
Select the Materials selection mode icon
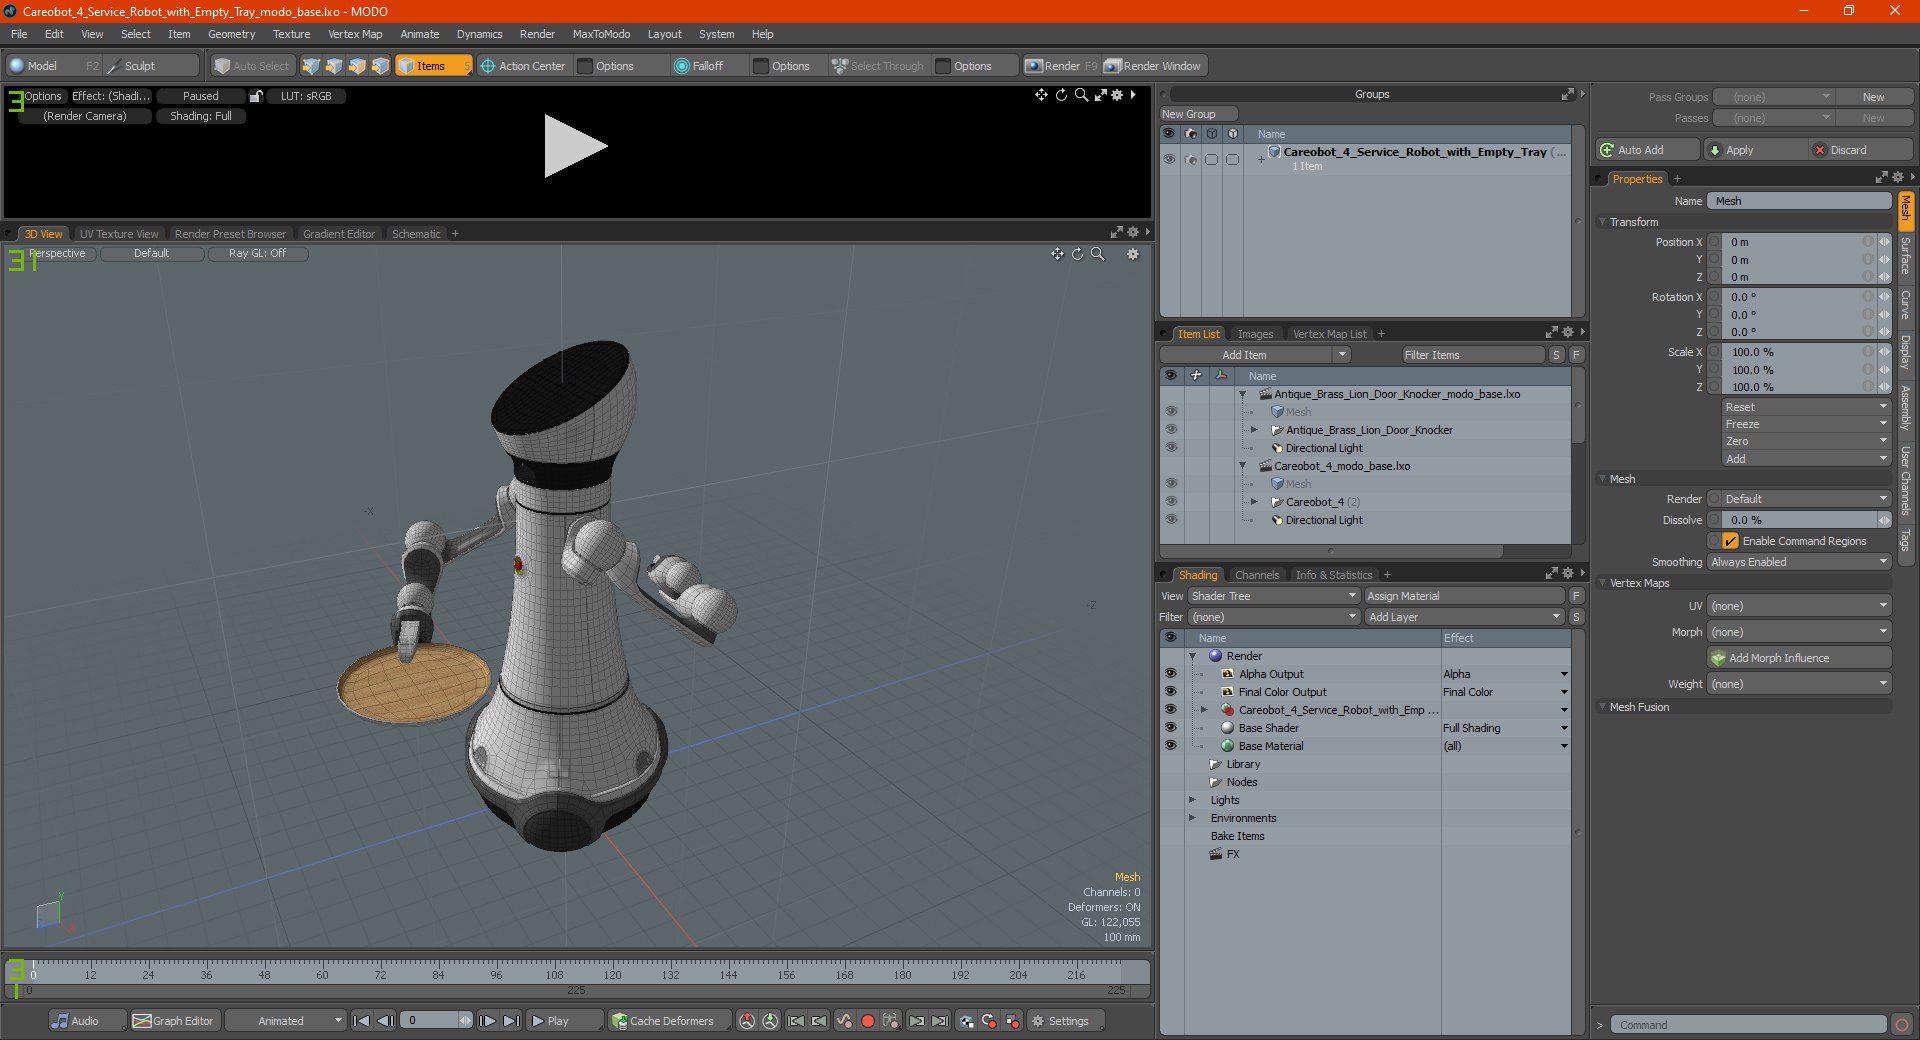point(380,66)
